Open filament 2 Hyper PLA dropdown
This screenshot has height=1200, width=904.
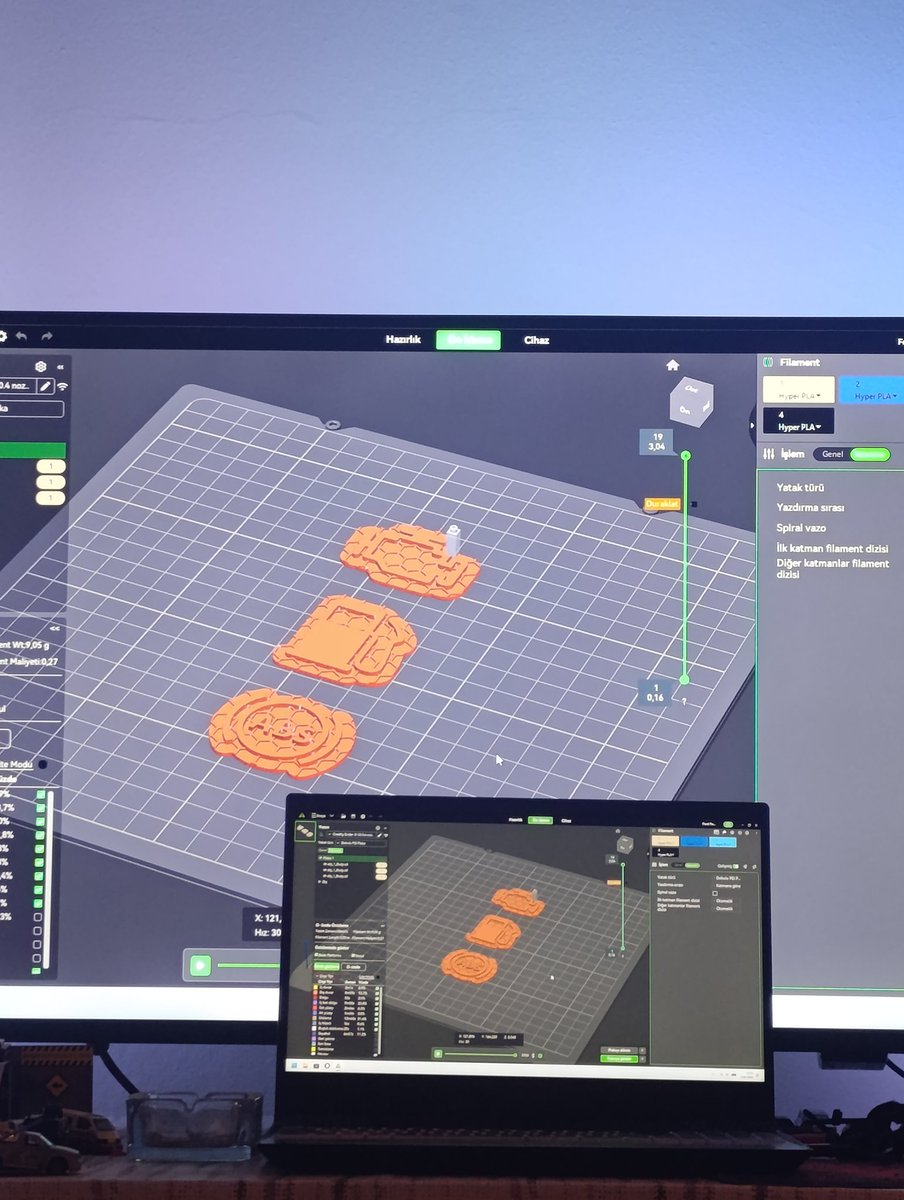[x=871, y=390]
